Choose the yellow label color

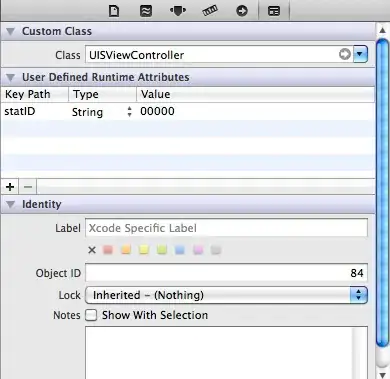click(144, 250)
